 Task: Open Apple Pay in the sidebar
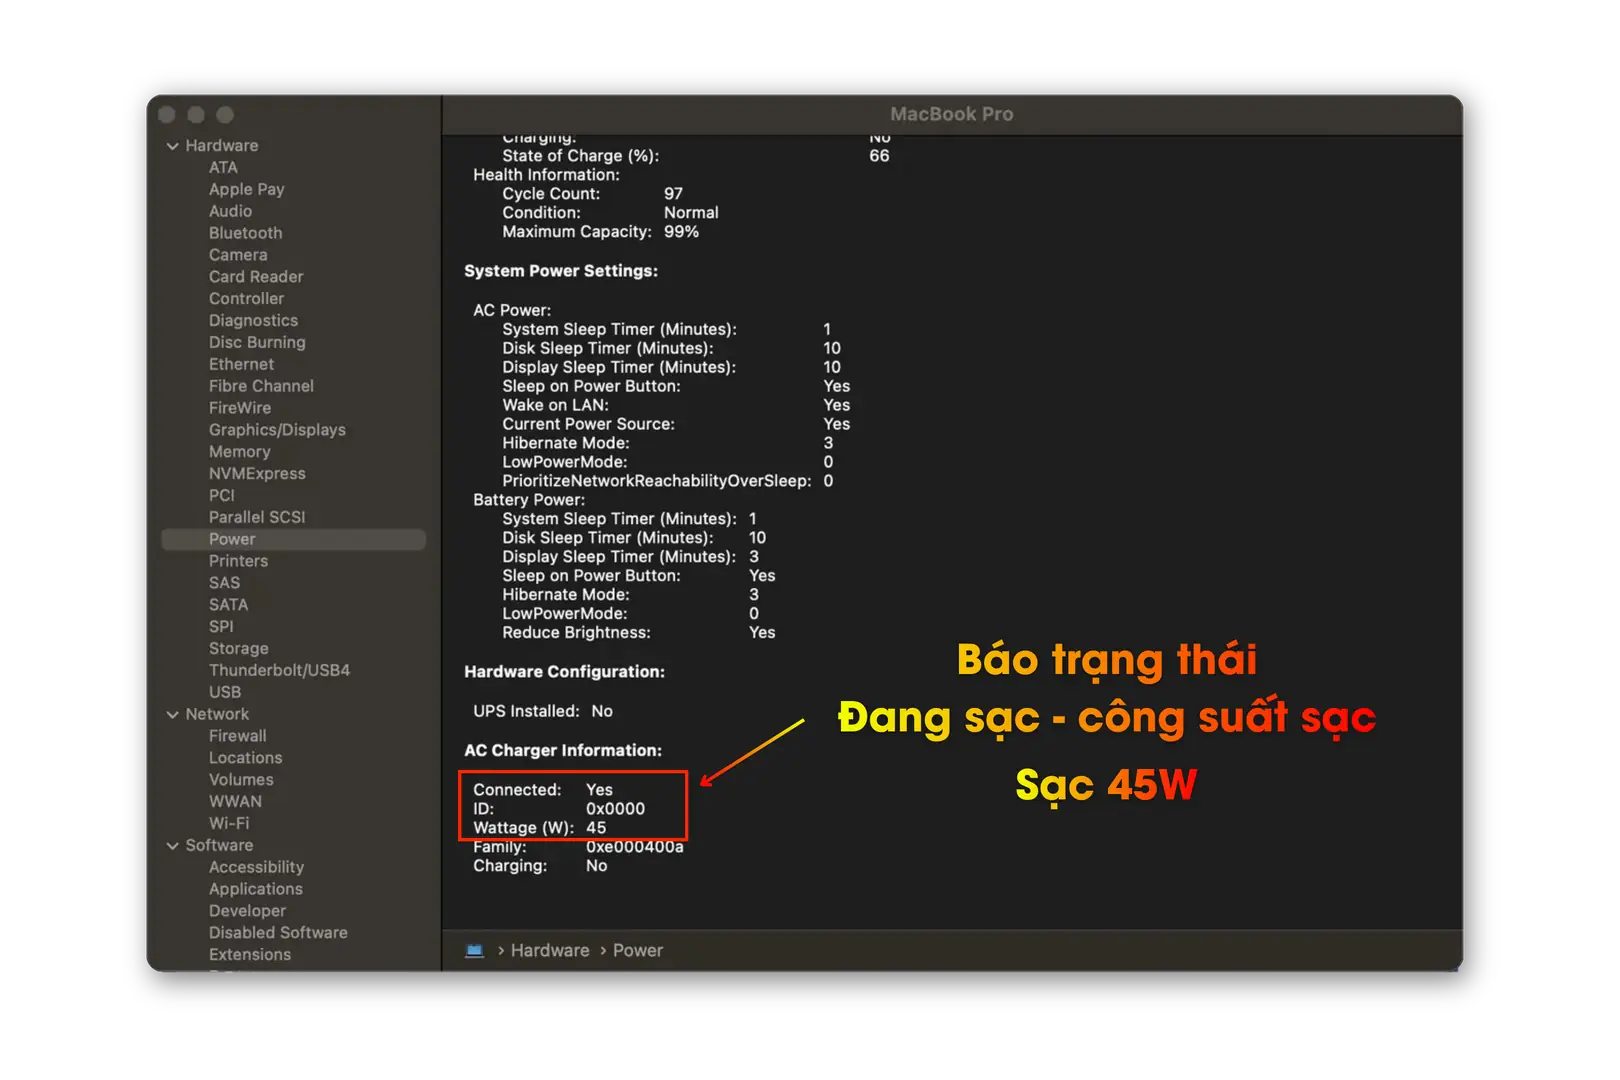point(246,190)
